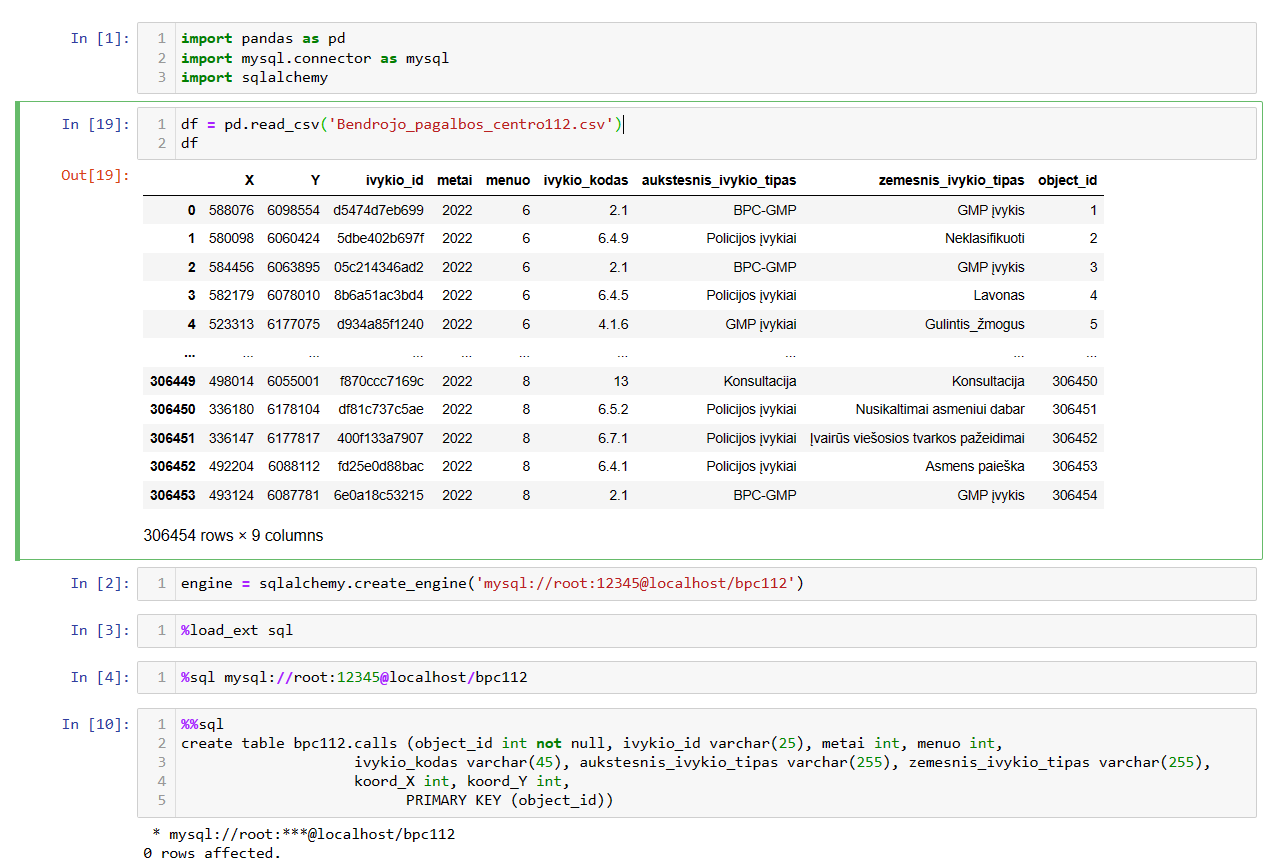
Task: Select the df81c737c5ae cell
Action: [x=381, y=409]
